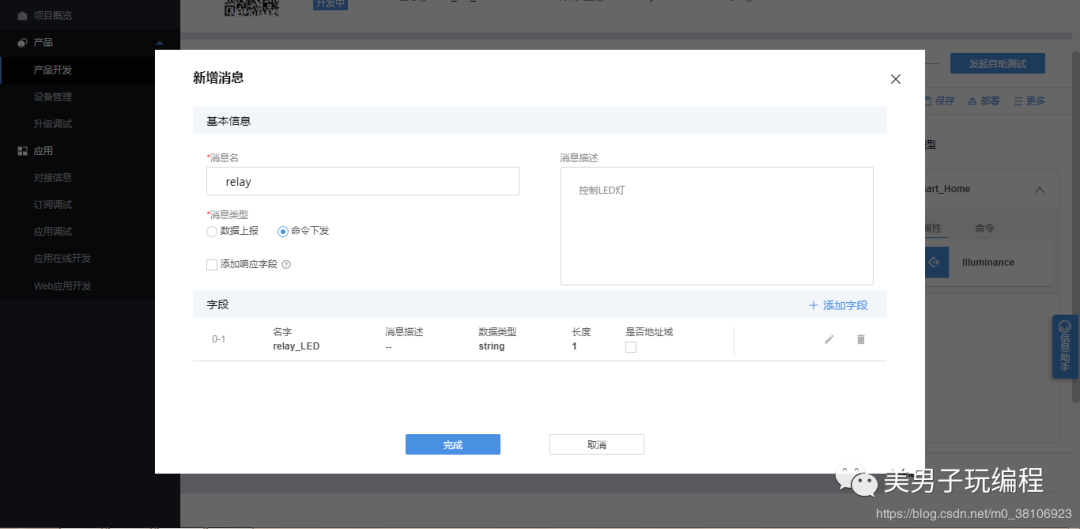The width and height of the screenshot is (1080, 529).
Task: Tick the 是否地址域 checkbox for relay_LED
Action: pyautogui.click(x=631, y=347)
